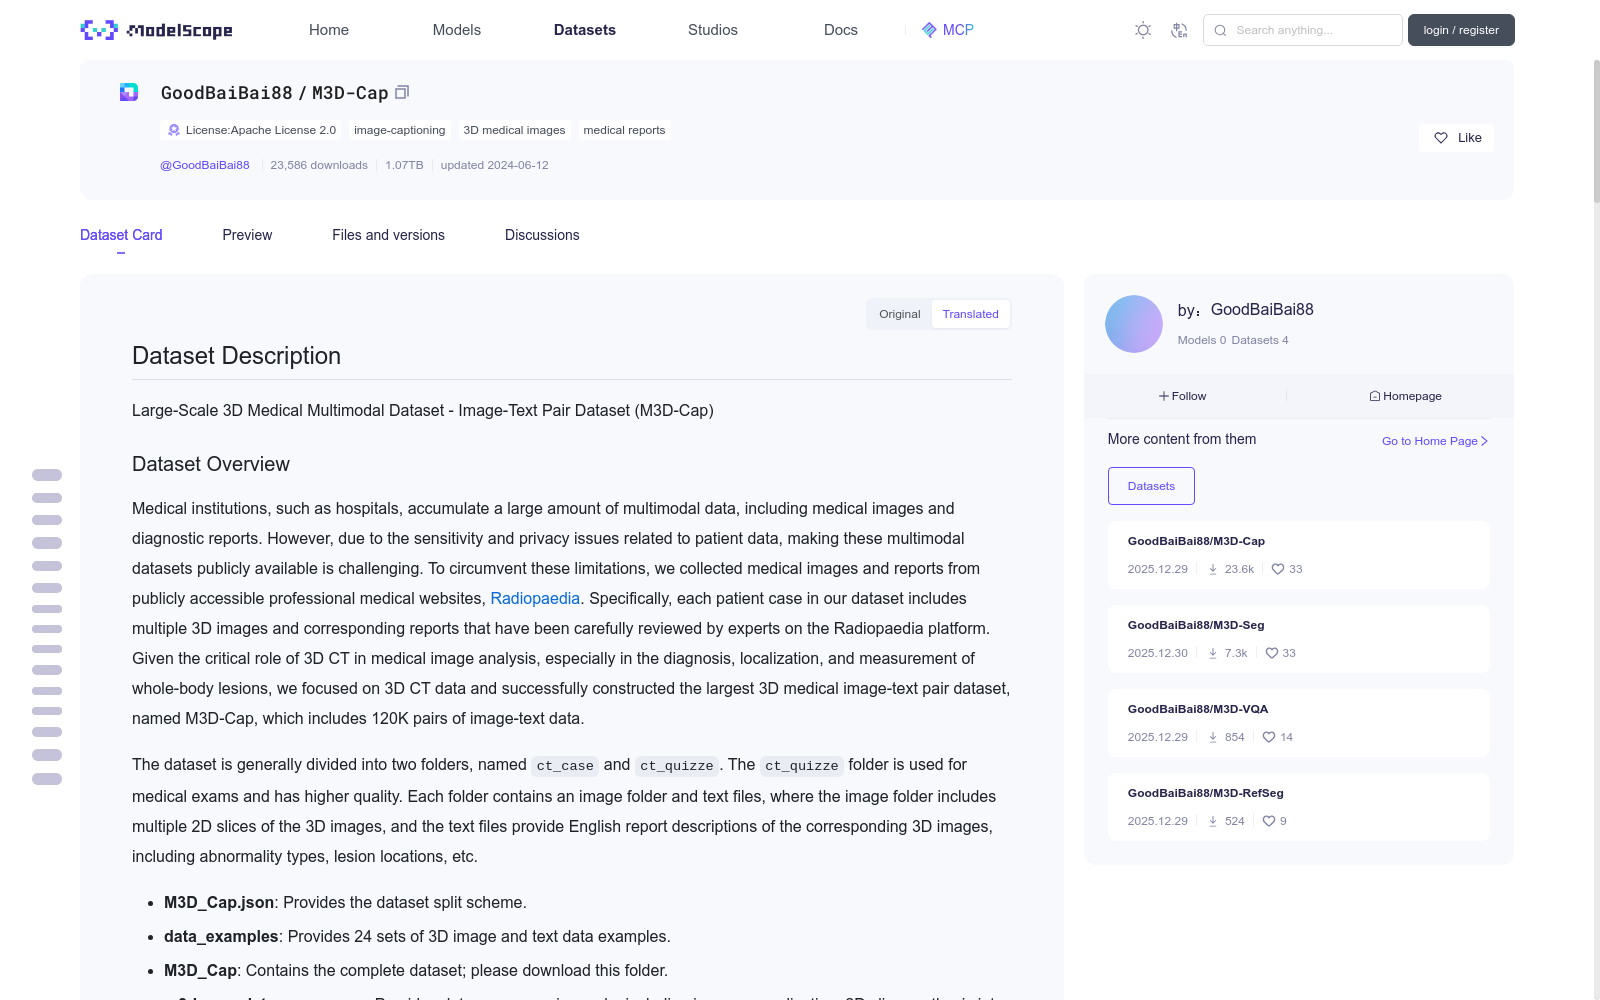Image resolution: width=1600 pixels, height=1000 pixels.
Task: Click the '1.07TB' size text
Action: (x=404, y=165)
